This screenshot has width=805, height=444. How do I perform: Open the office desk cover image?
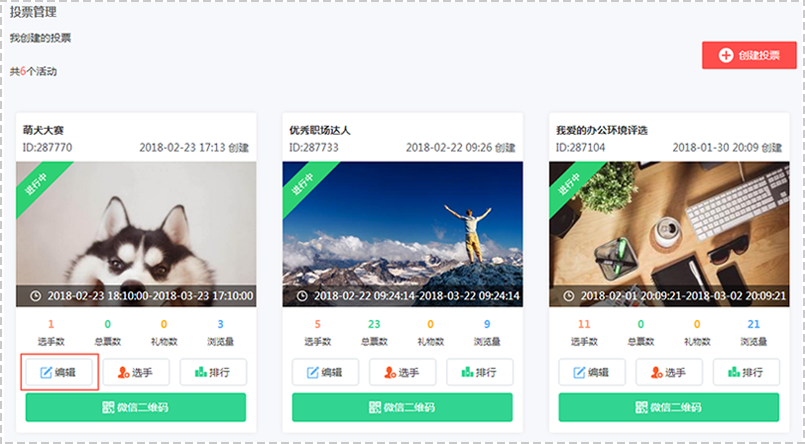pos(669,234)
